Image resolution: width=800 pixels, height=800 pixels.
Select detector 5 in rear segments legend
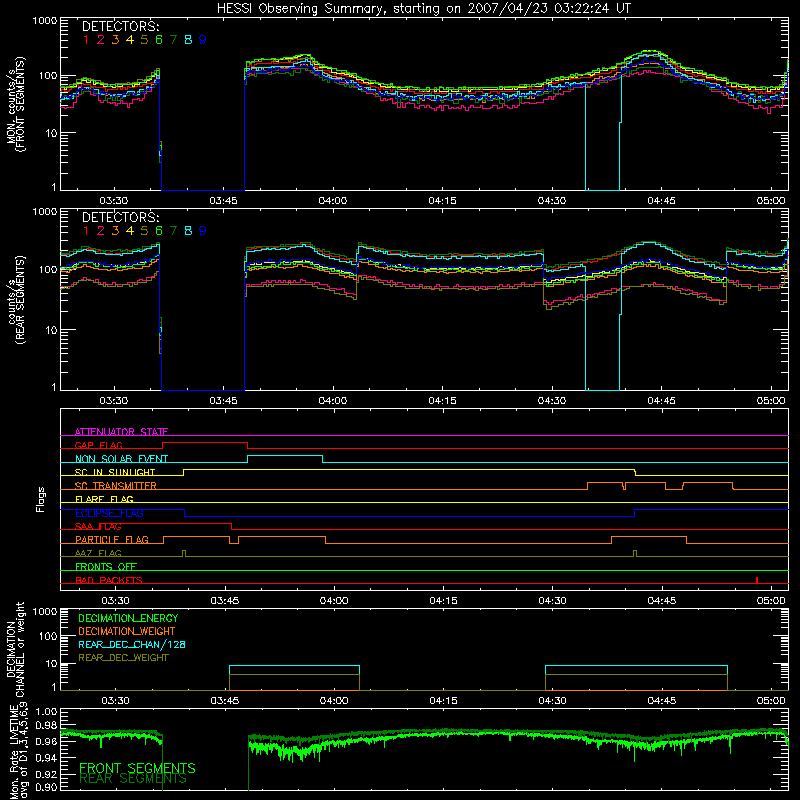144,231
